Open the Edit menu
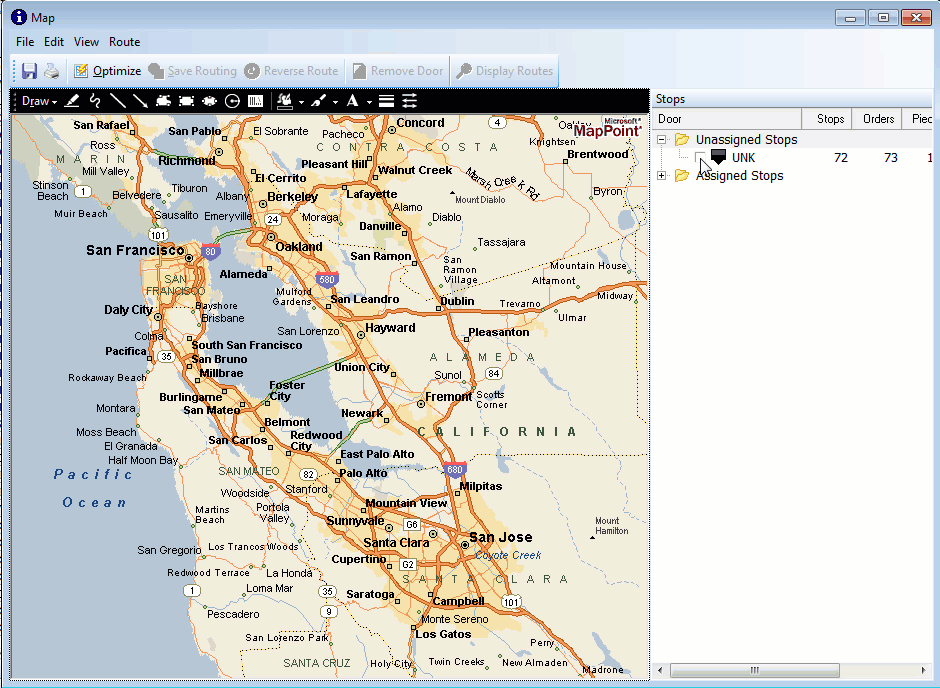 (x=54, y=42)
